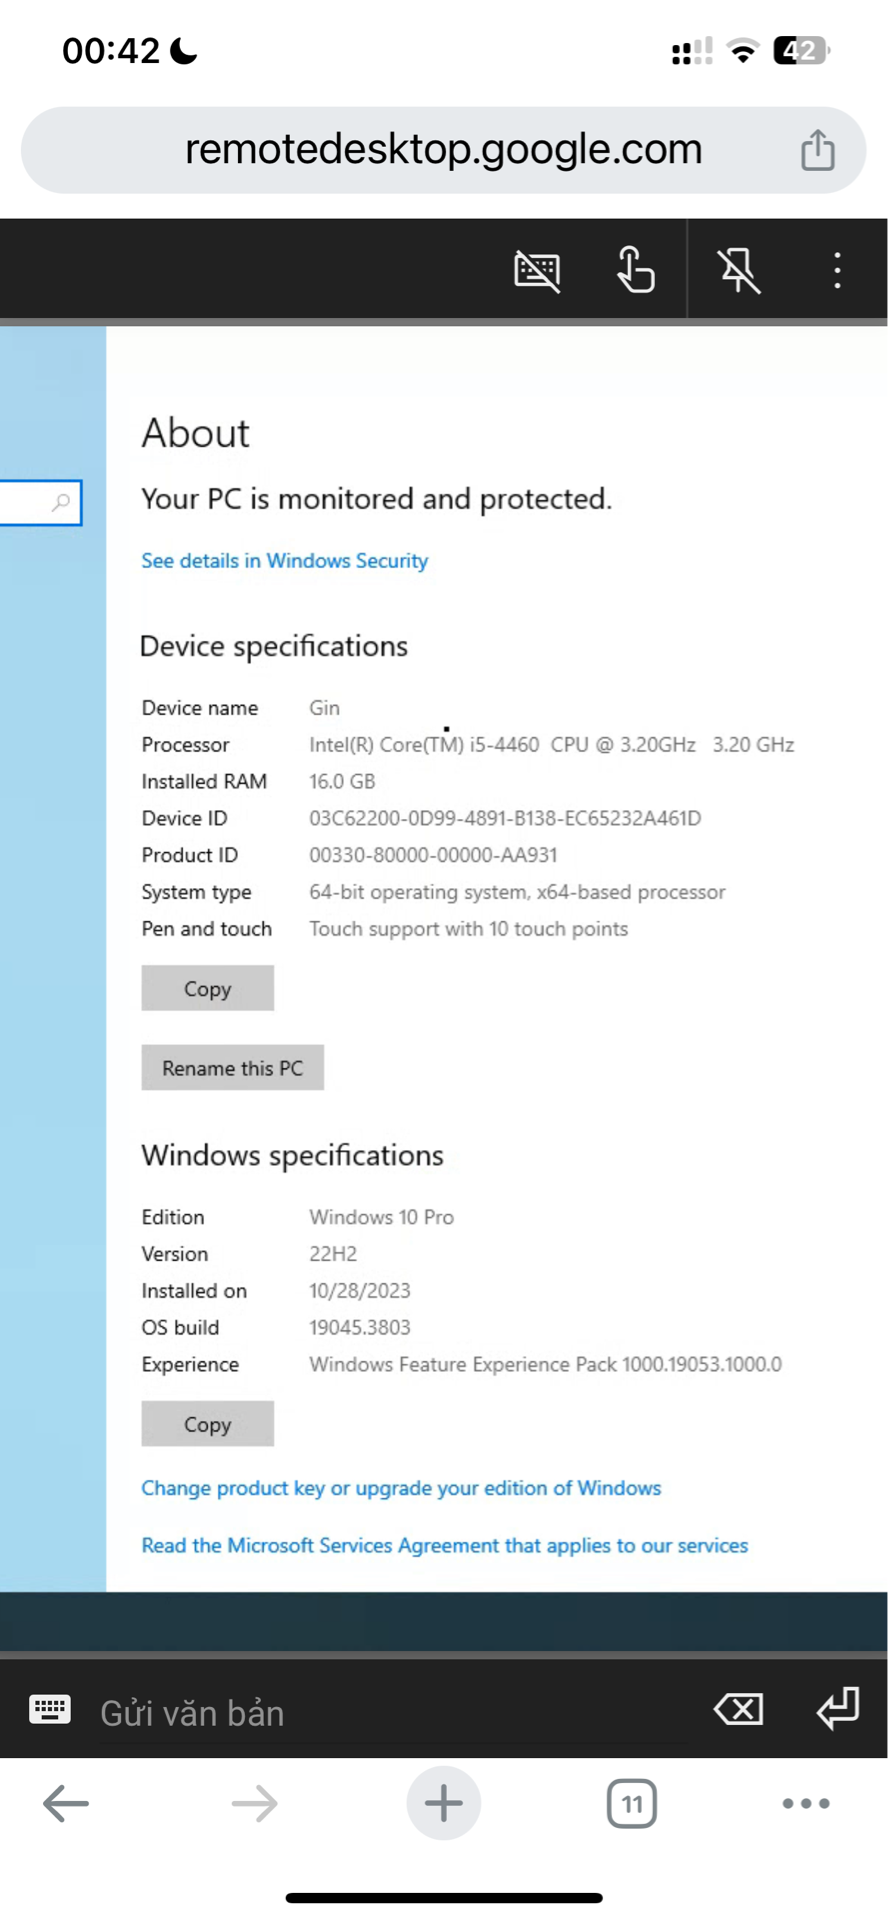Image resolution: width=888 pixels, height=1920 pixels.
Task: Open the browser more options dots
Action: pos(806,1804)
